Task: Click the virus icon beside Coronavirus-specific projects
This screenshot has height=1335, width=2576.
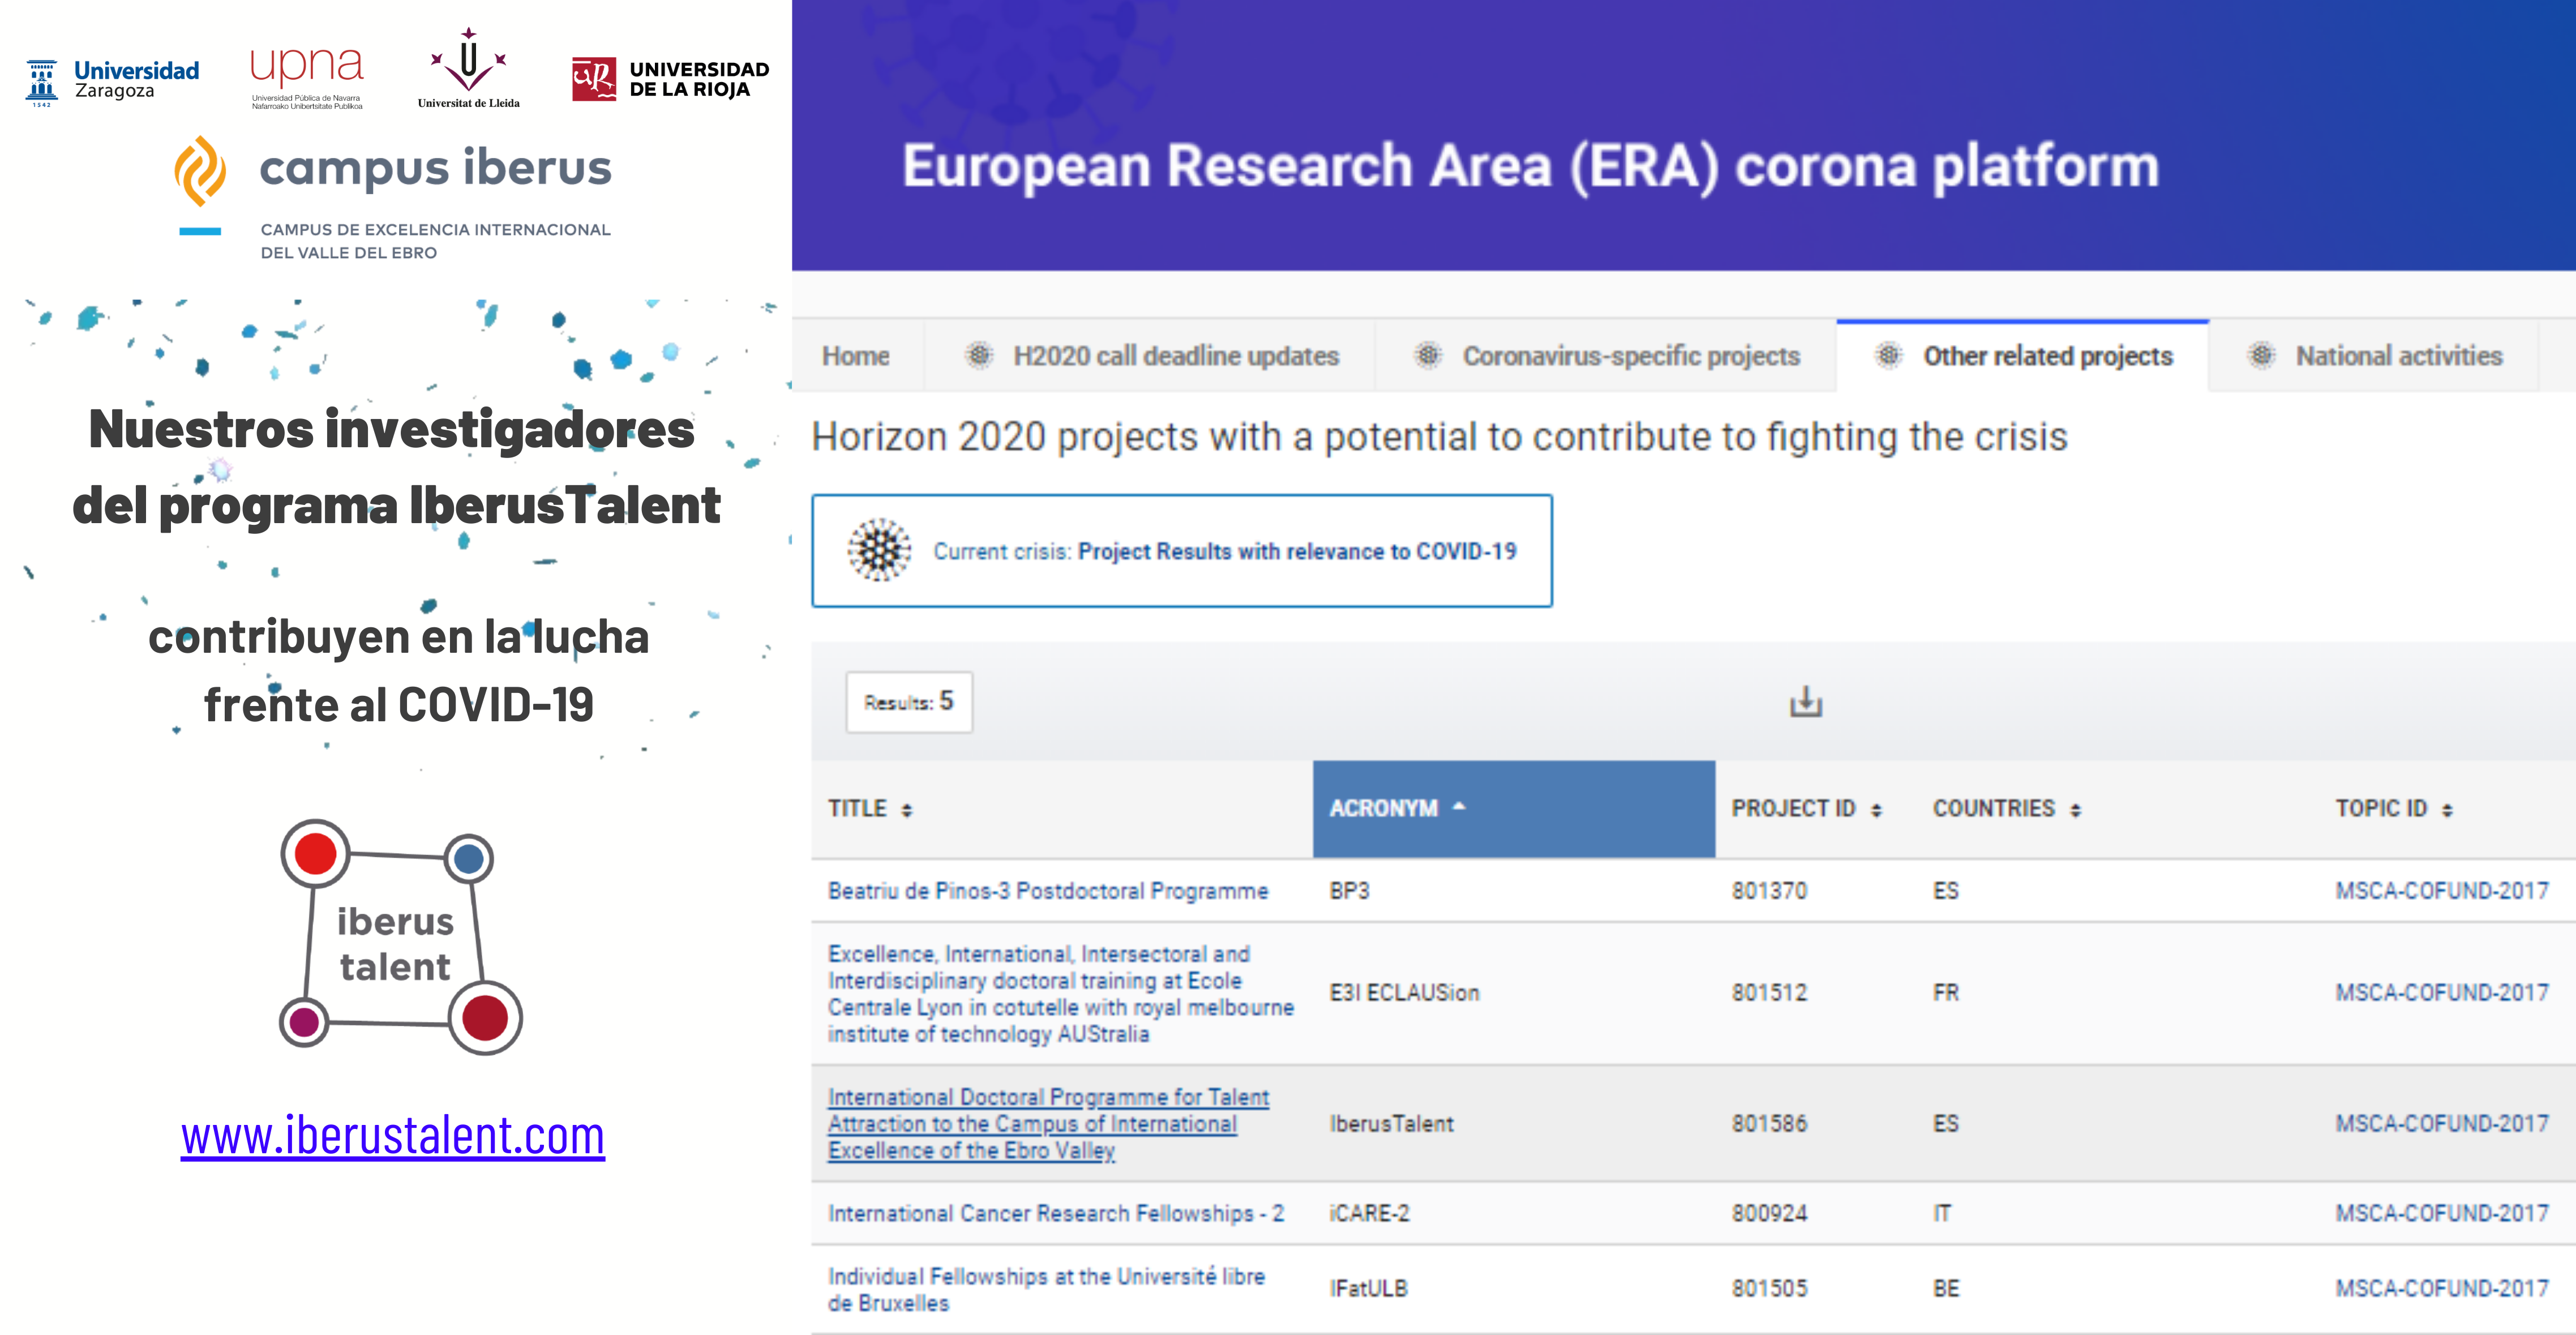Action: coord(1428,355)
